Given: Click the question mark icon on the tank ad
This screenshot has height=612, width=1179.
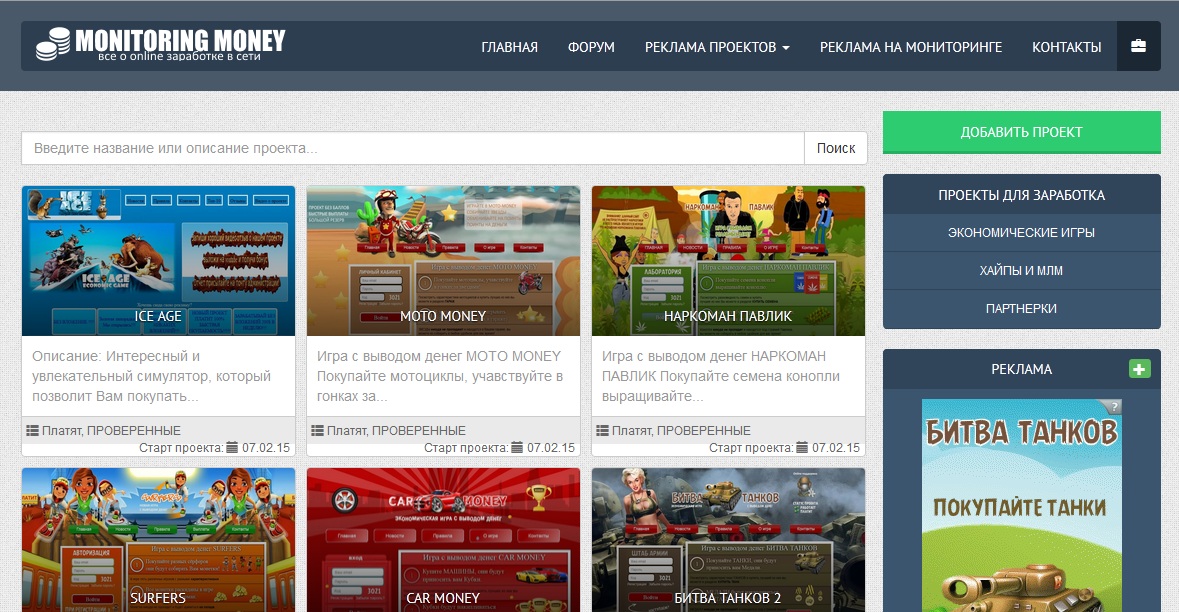Looking at the screenshot, I should click(x=1115, y=406).
